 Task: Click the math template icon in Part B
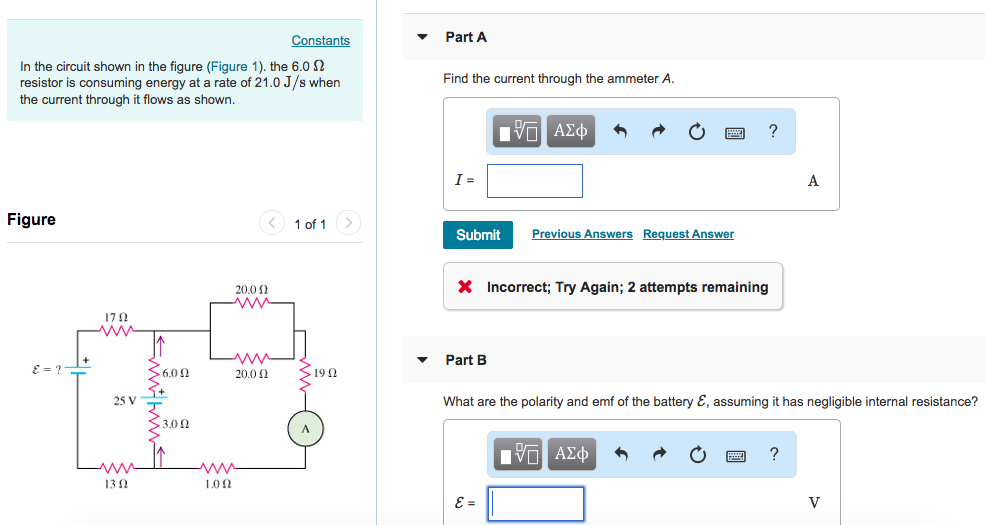click(x=520, y=454)
